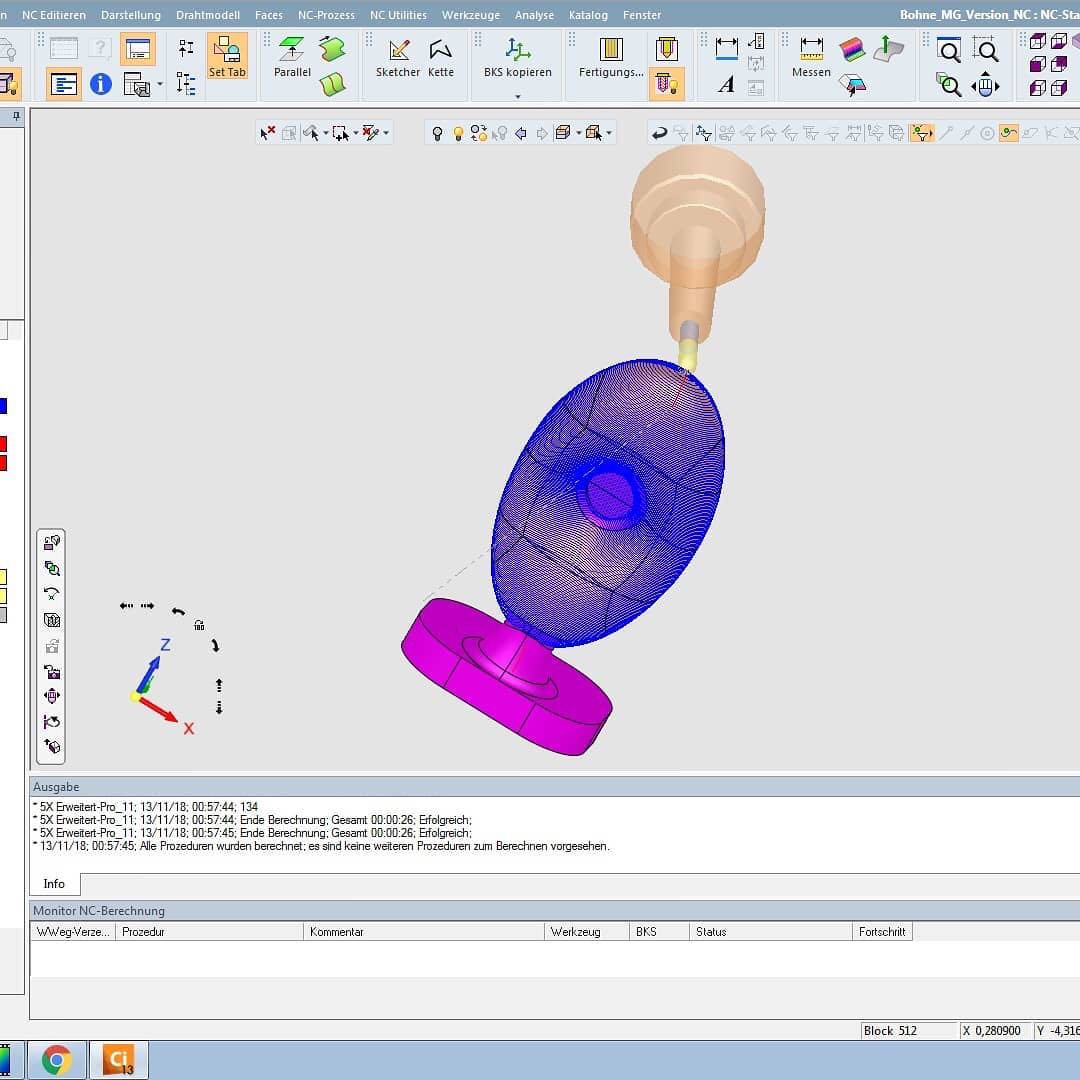Click the Messen measure tool

tap(811, 58)
